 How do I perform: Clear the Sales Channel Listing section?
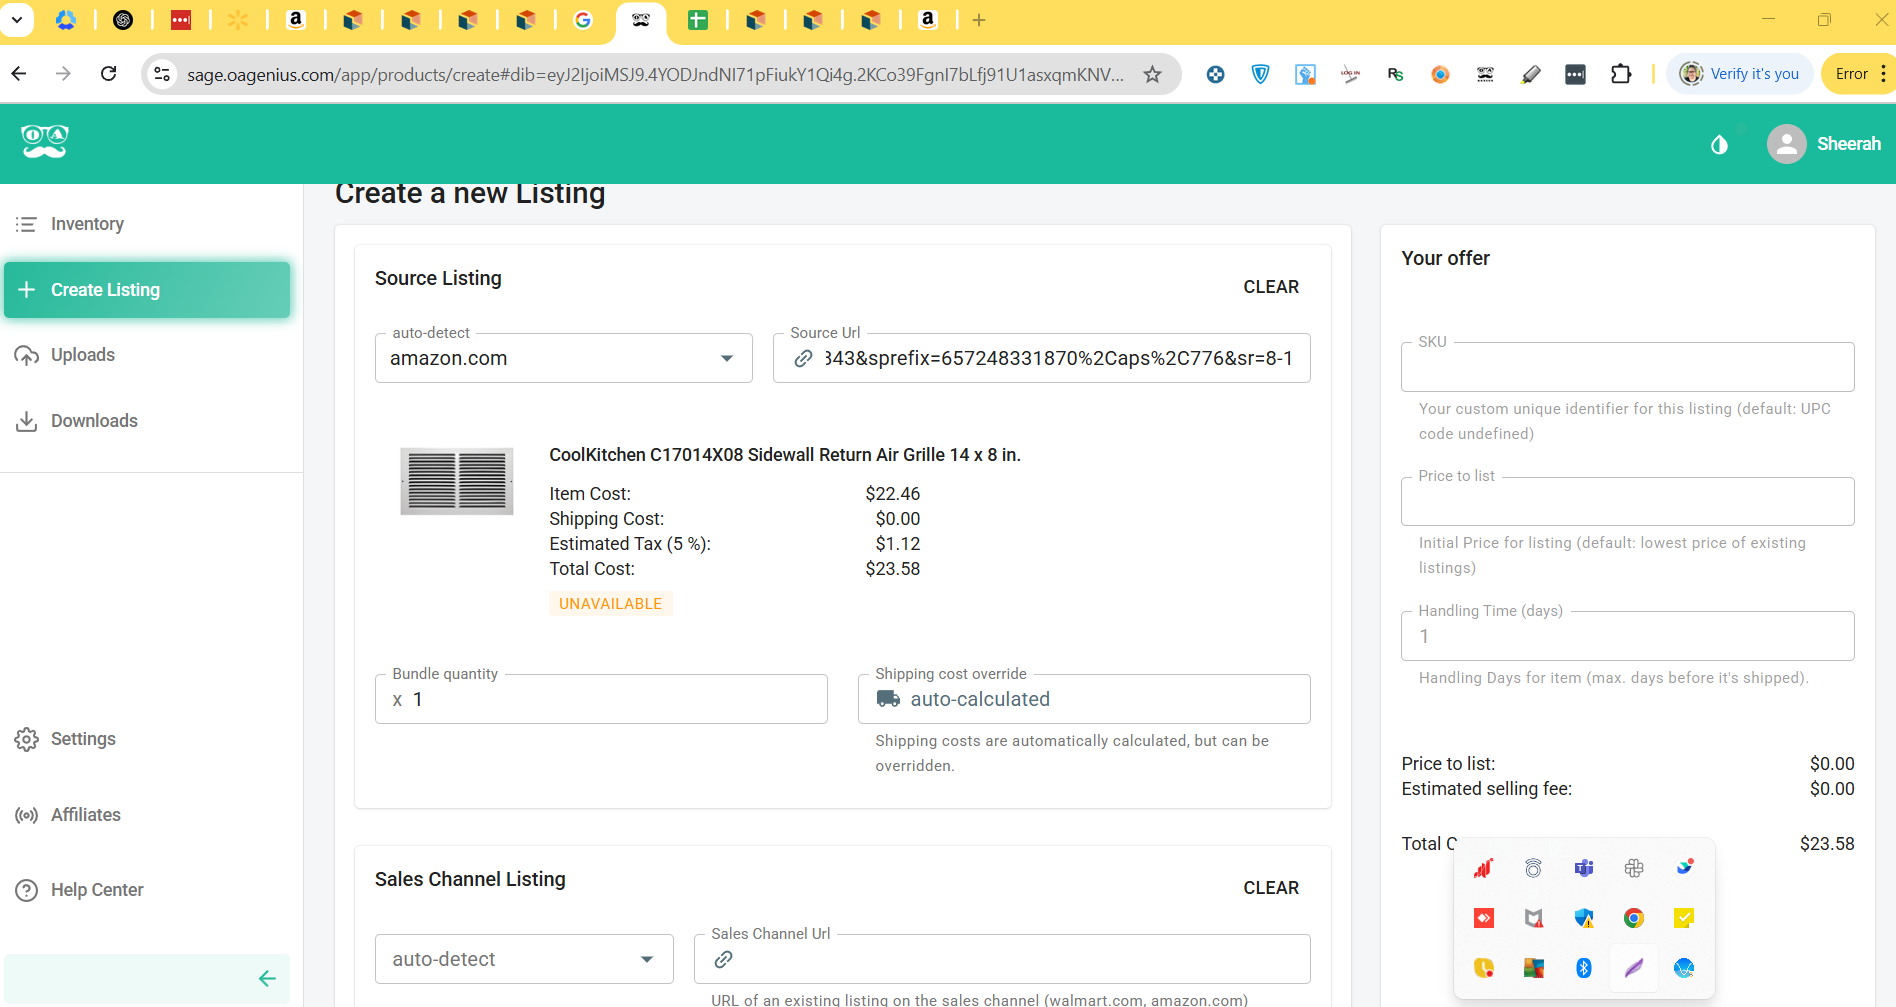(x=1270, y=888)
